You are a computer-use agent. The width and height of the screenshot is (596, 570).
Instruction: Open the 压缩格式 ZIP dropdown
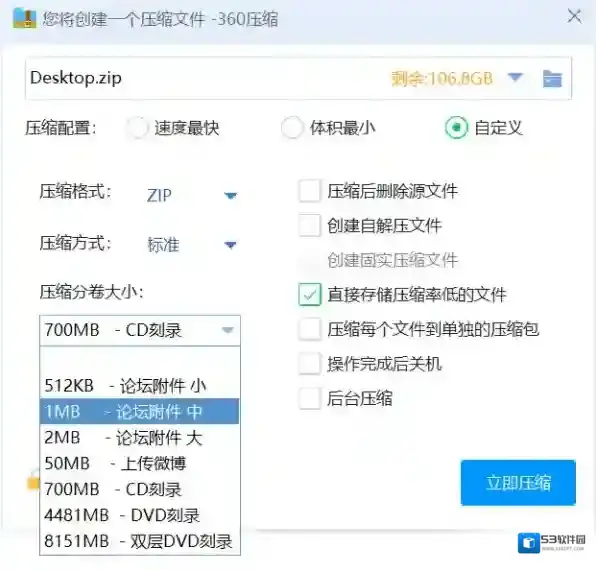pos(192,196)
